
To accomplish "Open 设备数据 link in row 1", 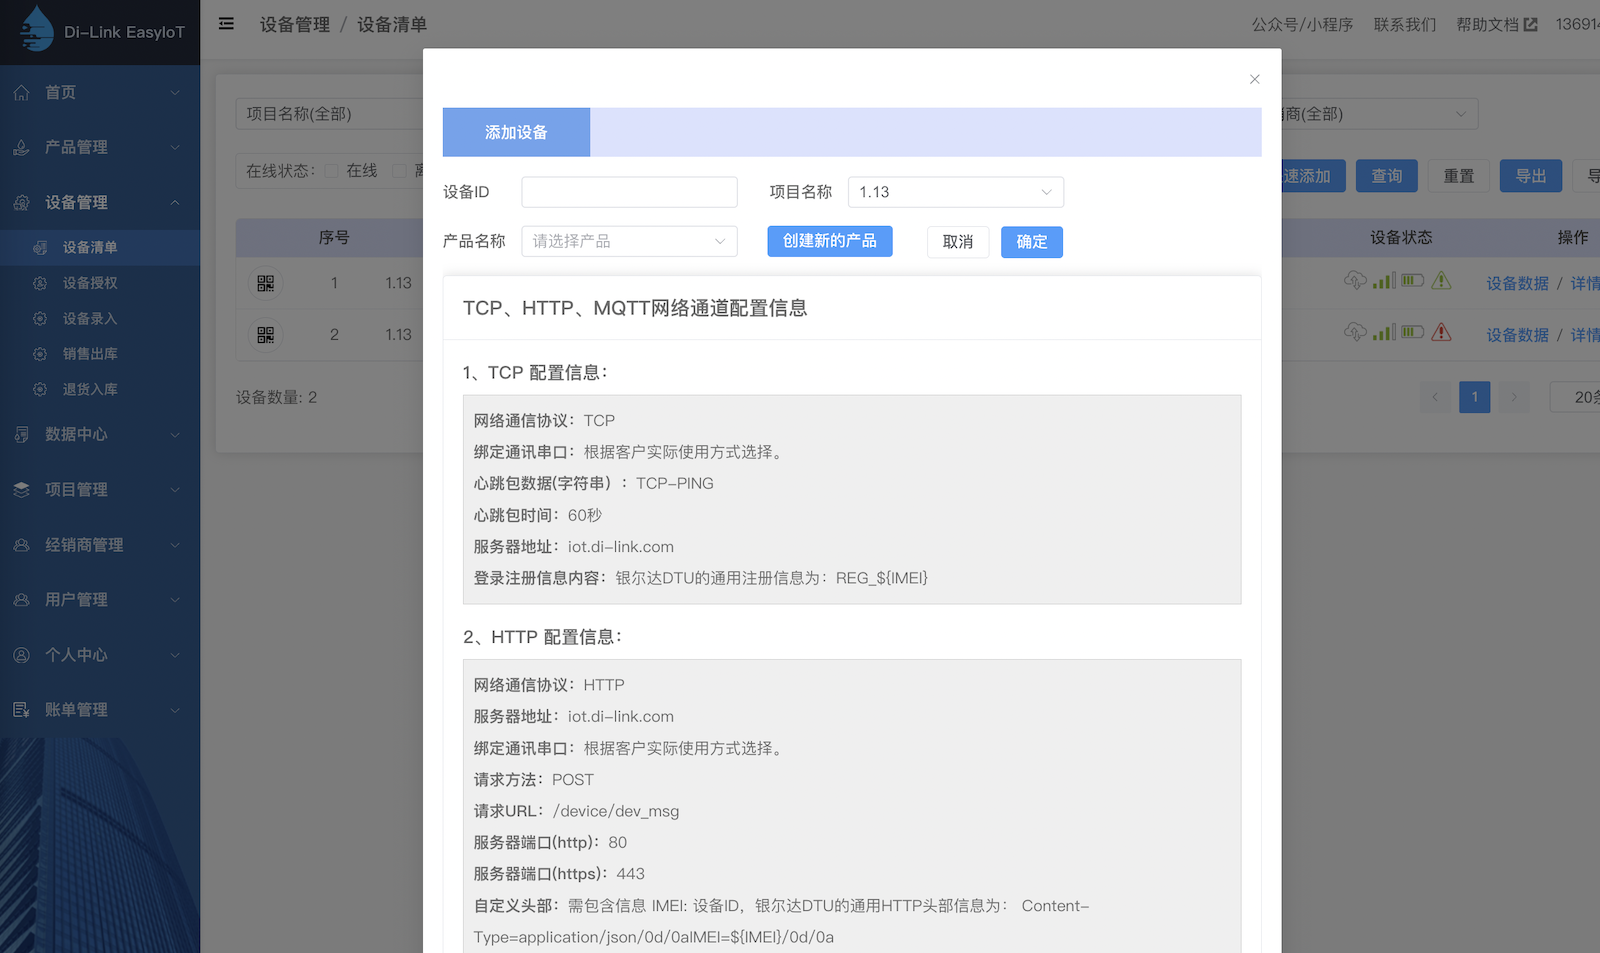I will point(1517,283).
